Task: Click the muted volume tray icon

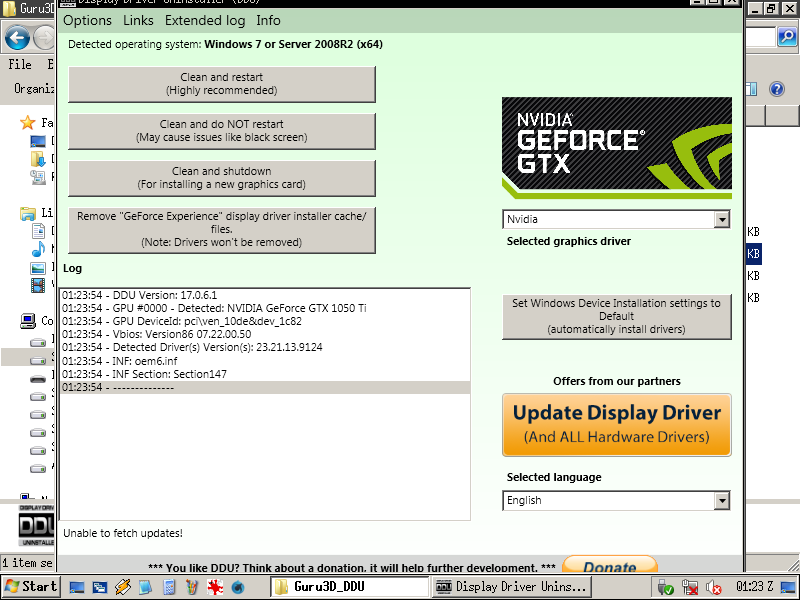Action: point(714,587)
